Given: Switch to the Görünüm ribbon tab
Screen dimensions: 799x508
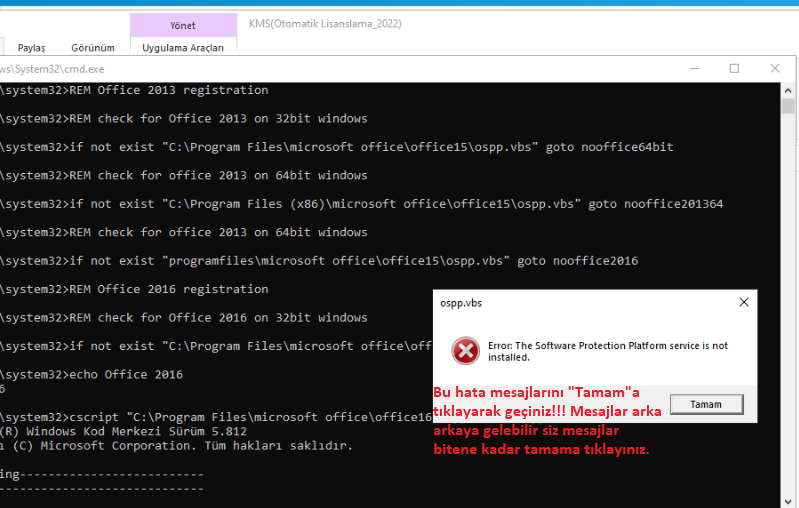Looking at the screenshot, I should click(x=92, y=47).
